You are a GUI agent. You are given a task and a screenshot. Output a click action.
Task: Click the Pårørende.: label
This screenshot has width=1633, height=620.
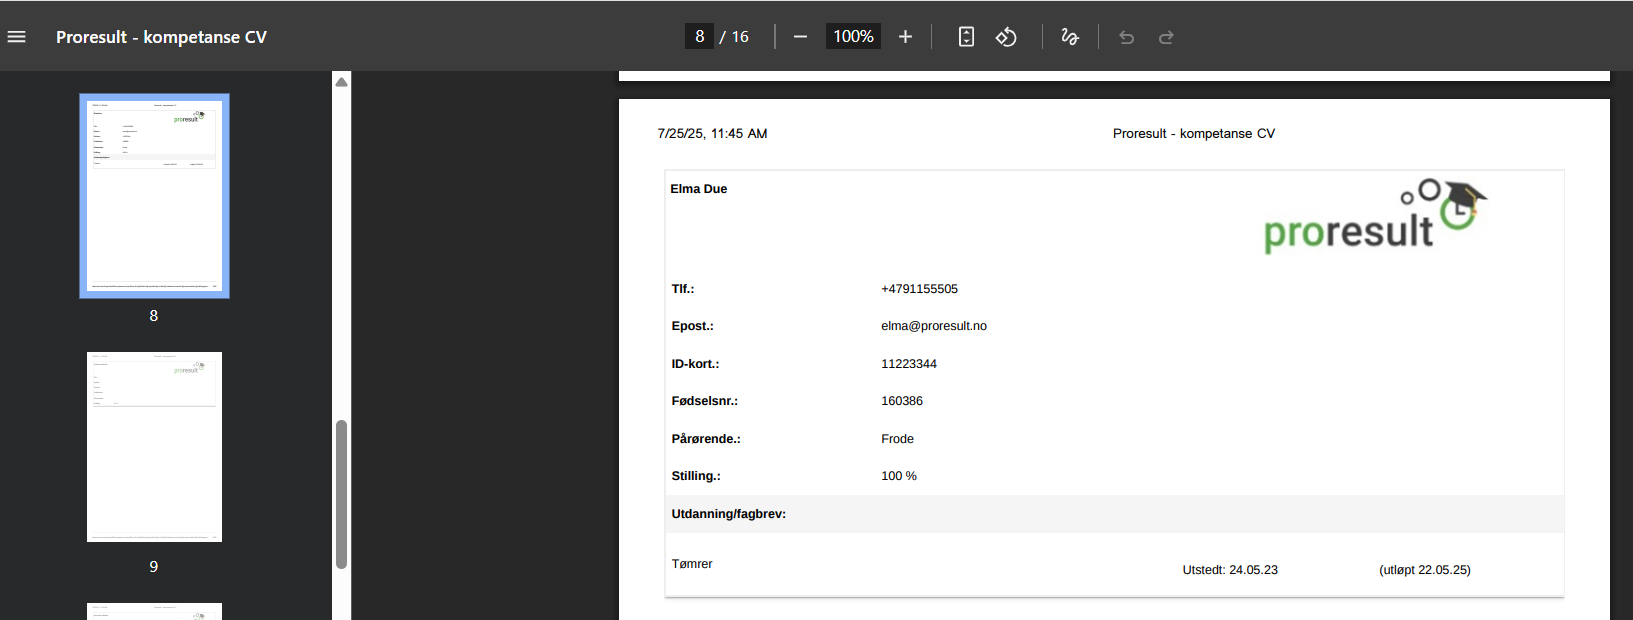pyautogui.click(x=705, y=439)
